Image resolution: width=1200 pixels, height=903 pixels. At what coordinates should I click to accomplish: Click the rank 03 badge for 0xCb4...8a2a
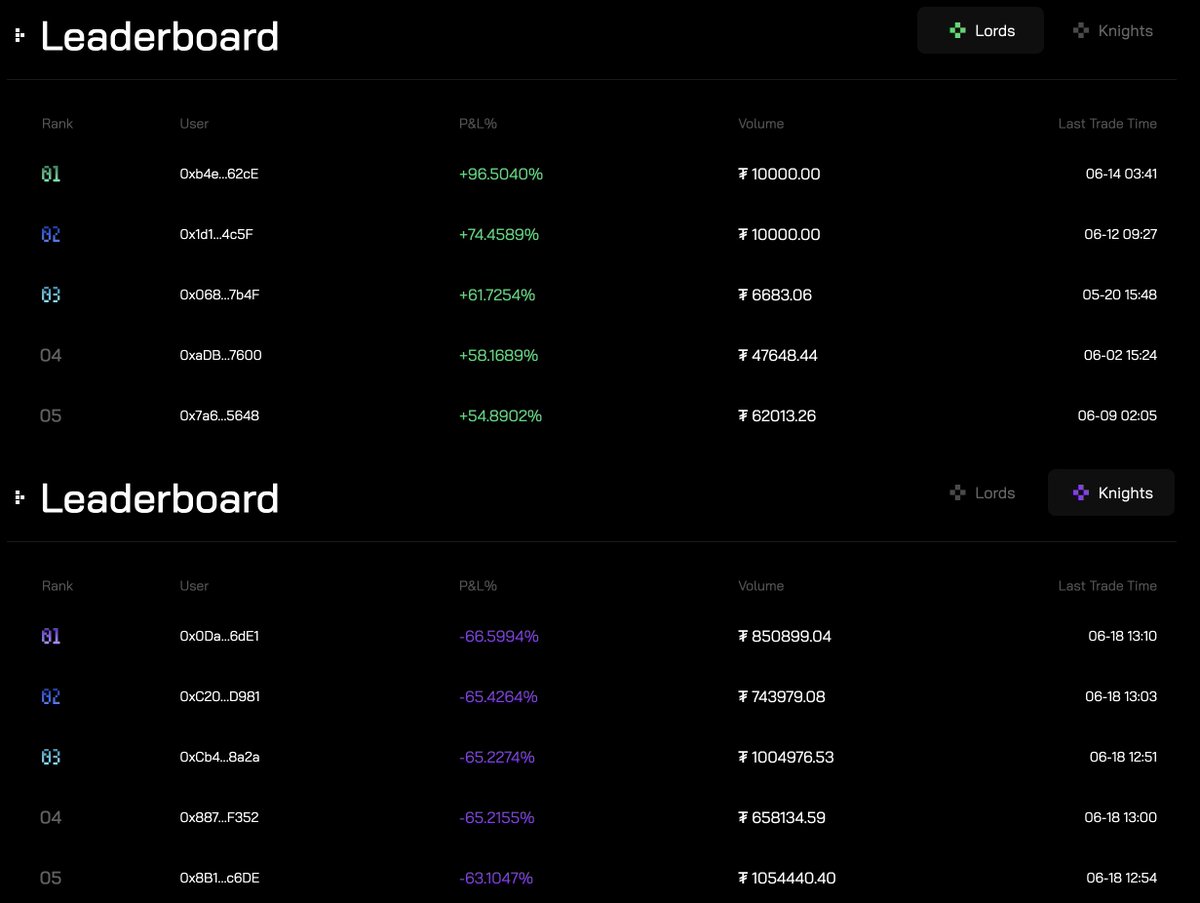pos(51,757)
